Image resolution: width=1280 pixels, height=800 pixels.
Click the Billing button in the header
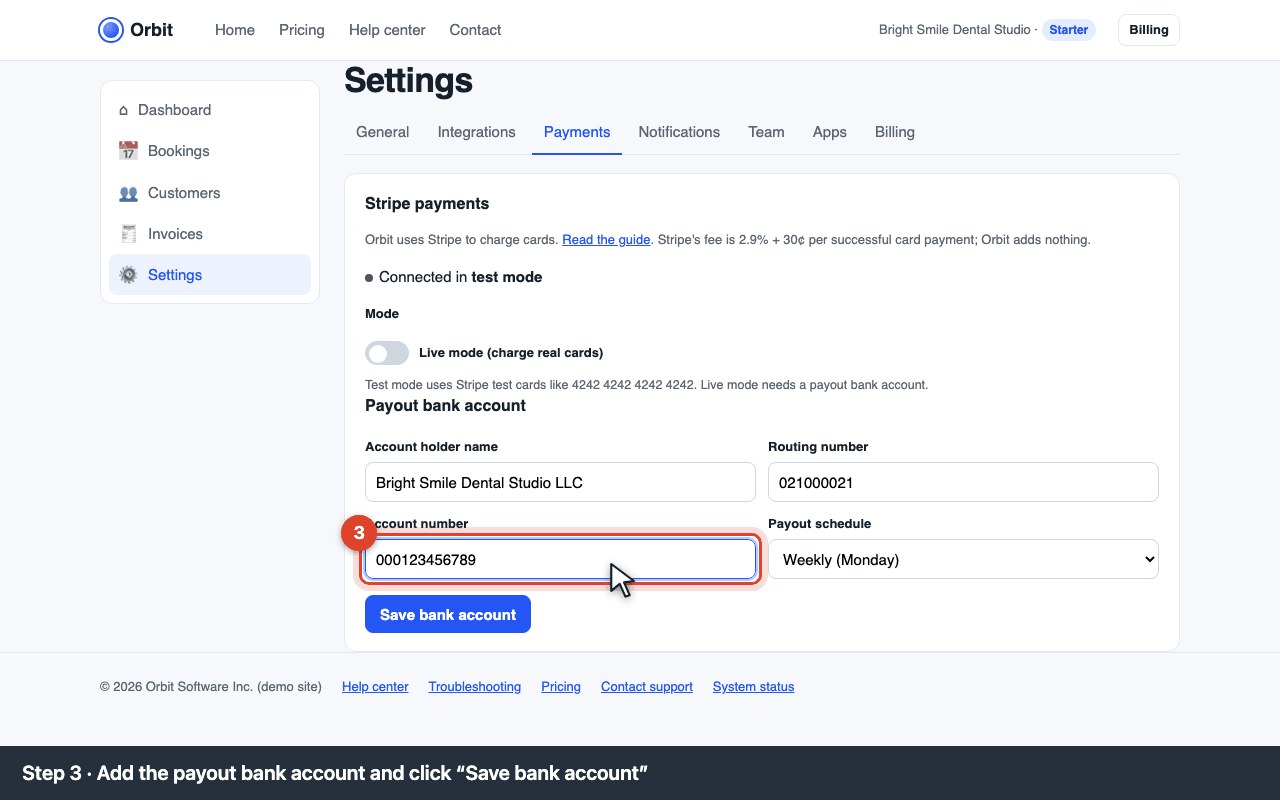tap(1149, 30)
